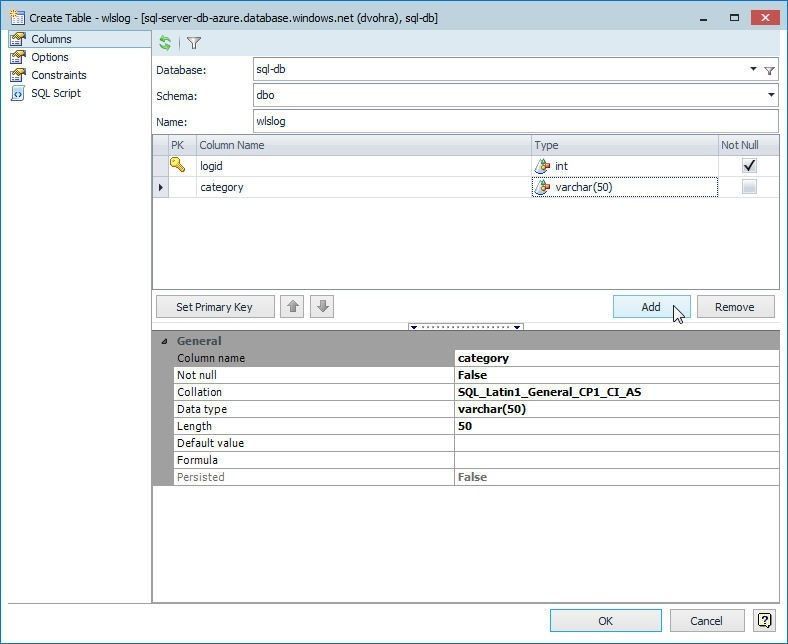Click the row indicator arrow for category row
The width and height of the screenshot is (788, 644).
click(161, 187)
